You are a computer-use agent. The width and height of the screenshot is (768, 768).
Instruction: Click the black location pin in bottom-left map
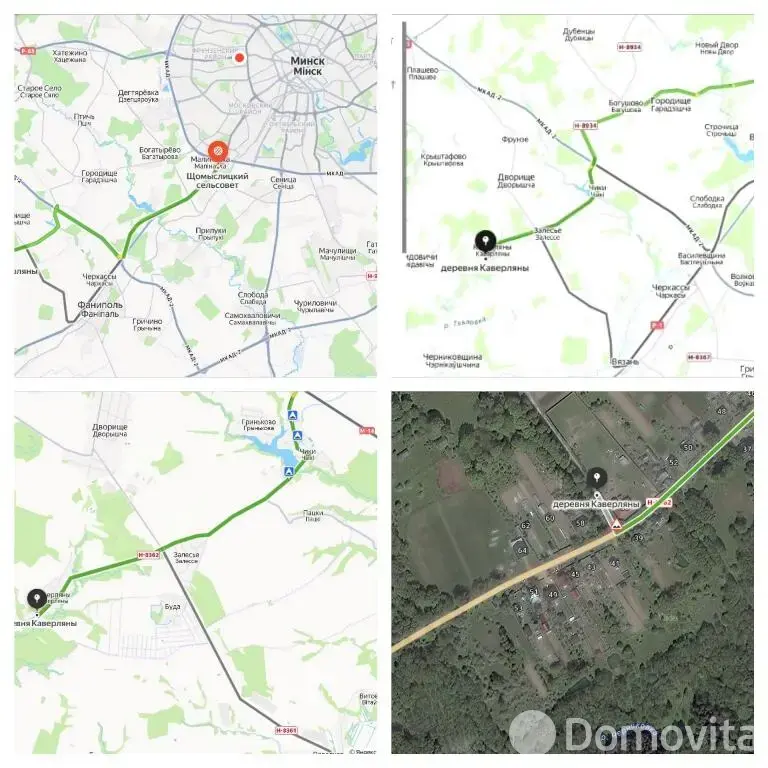coord(37,599)
